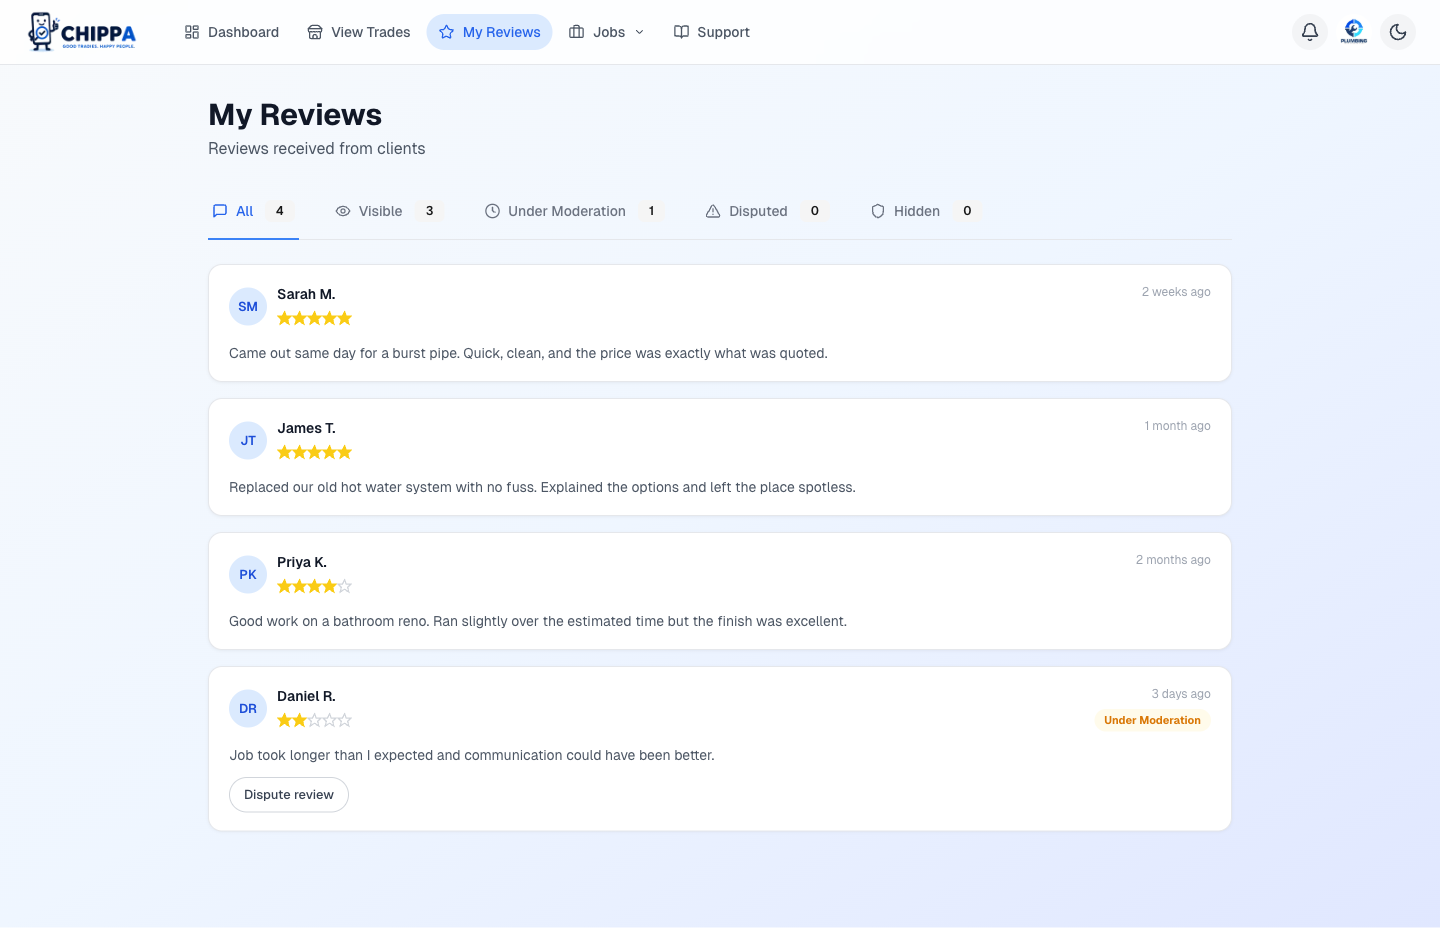Select the All reviews tab
This screenshot has width=1440, height=928.
(x=253, y=211)
